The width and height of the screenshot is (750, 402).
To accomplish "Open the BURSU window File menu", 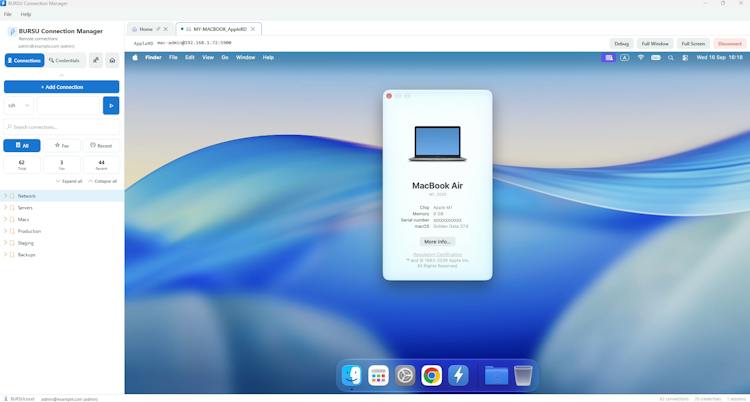I will (x=8, y=14).
